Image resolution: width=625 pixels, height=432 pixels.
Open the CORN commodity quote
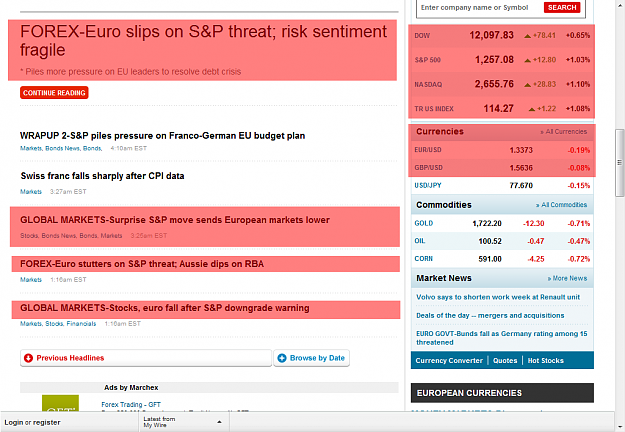[423, 259]
